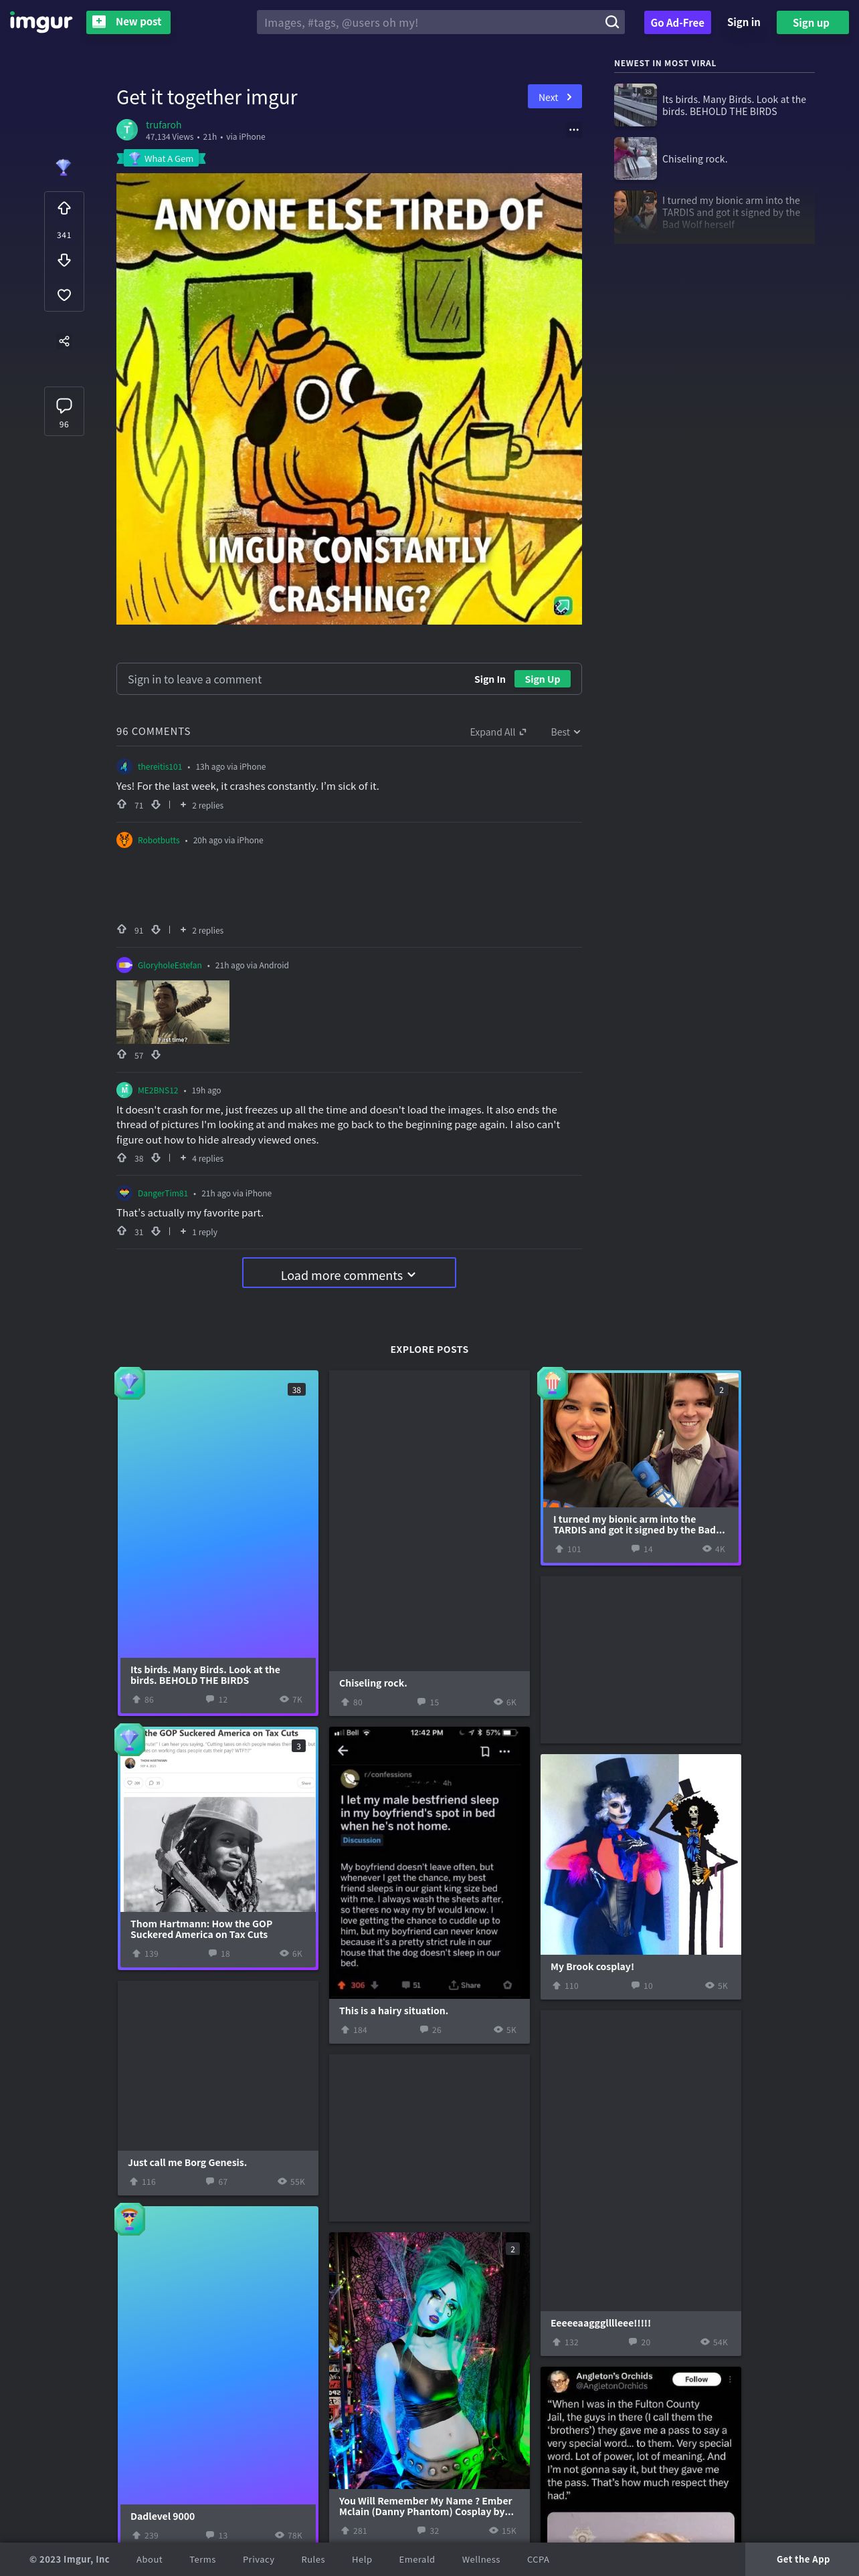The width and height of the screenshot is (859, 2576).
Task: Click Rules in the footer
Action: coord(313,2559)
